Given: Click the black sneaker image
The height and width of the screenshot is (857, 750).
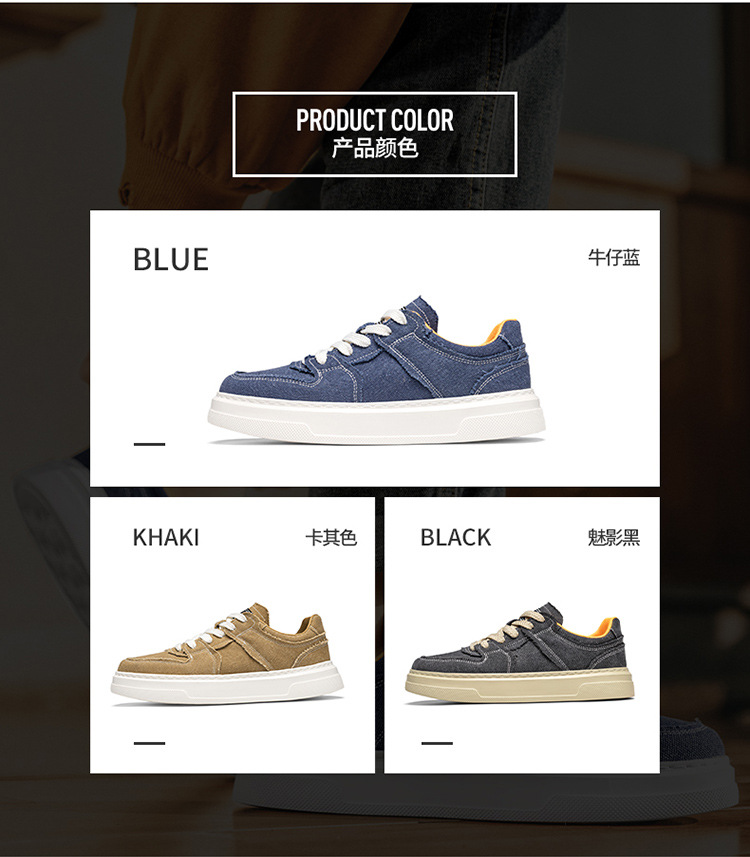Looking at the screenshot, I should tap(520, 653).
